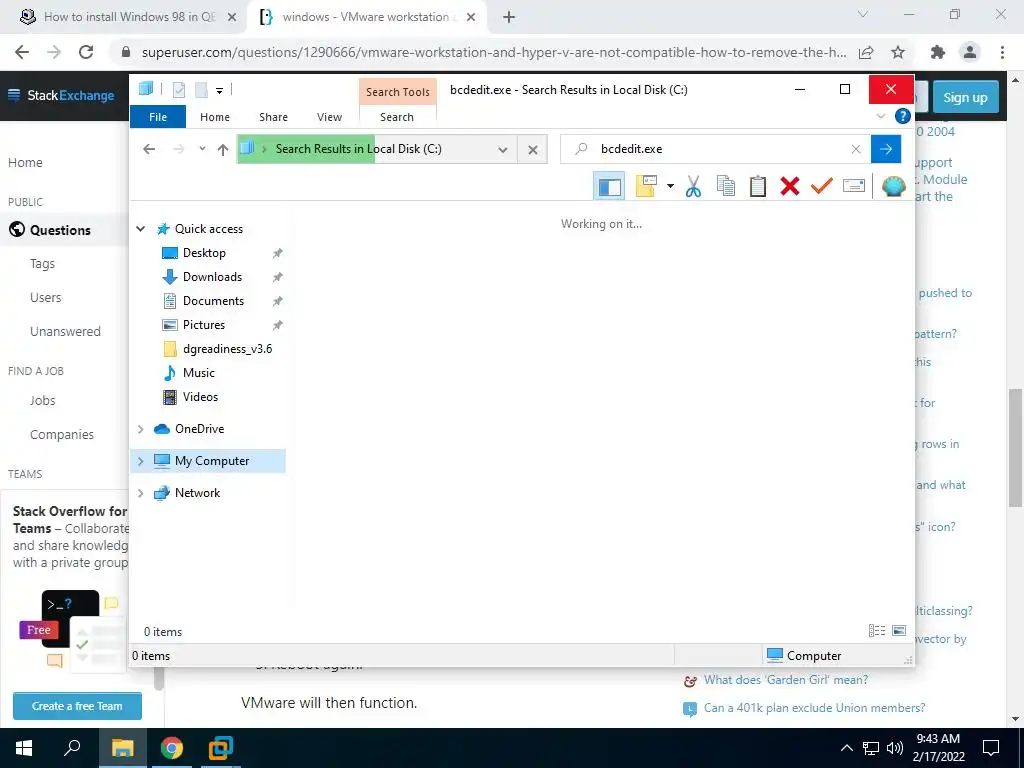The image size is (1024, 768).
Task: Expand the My Computer tree node
Action: click(x=140, y=460)
